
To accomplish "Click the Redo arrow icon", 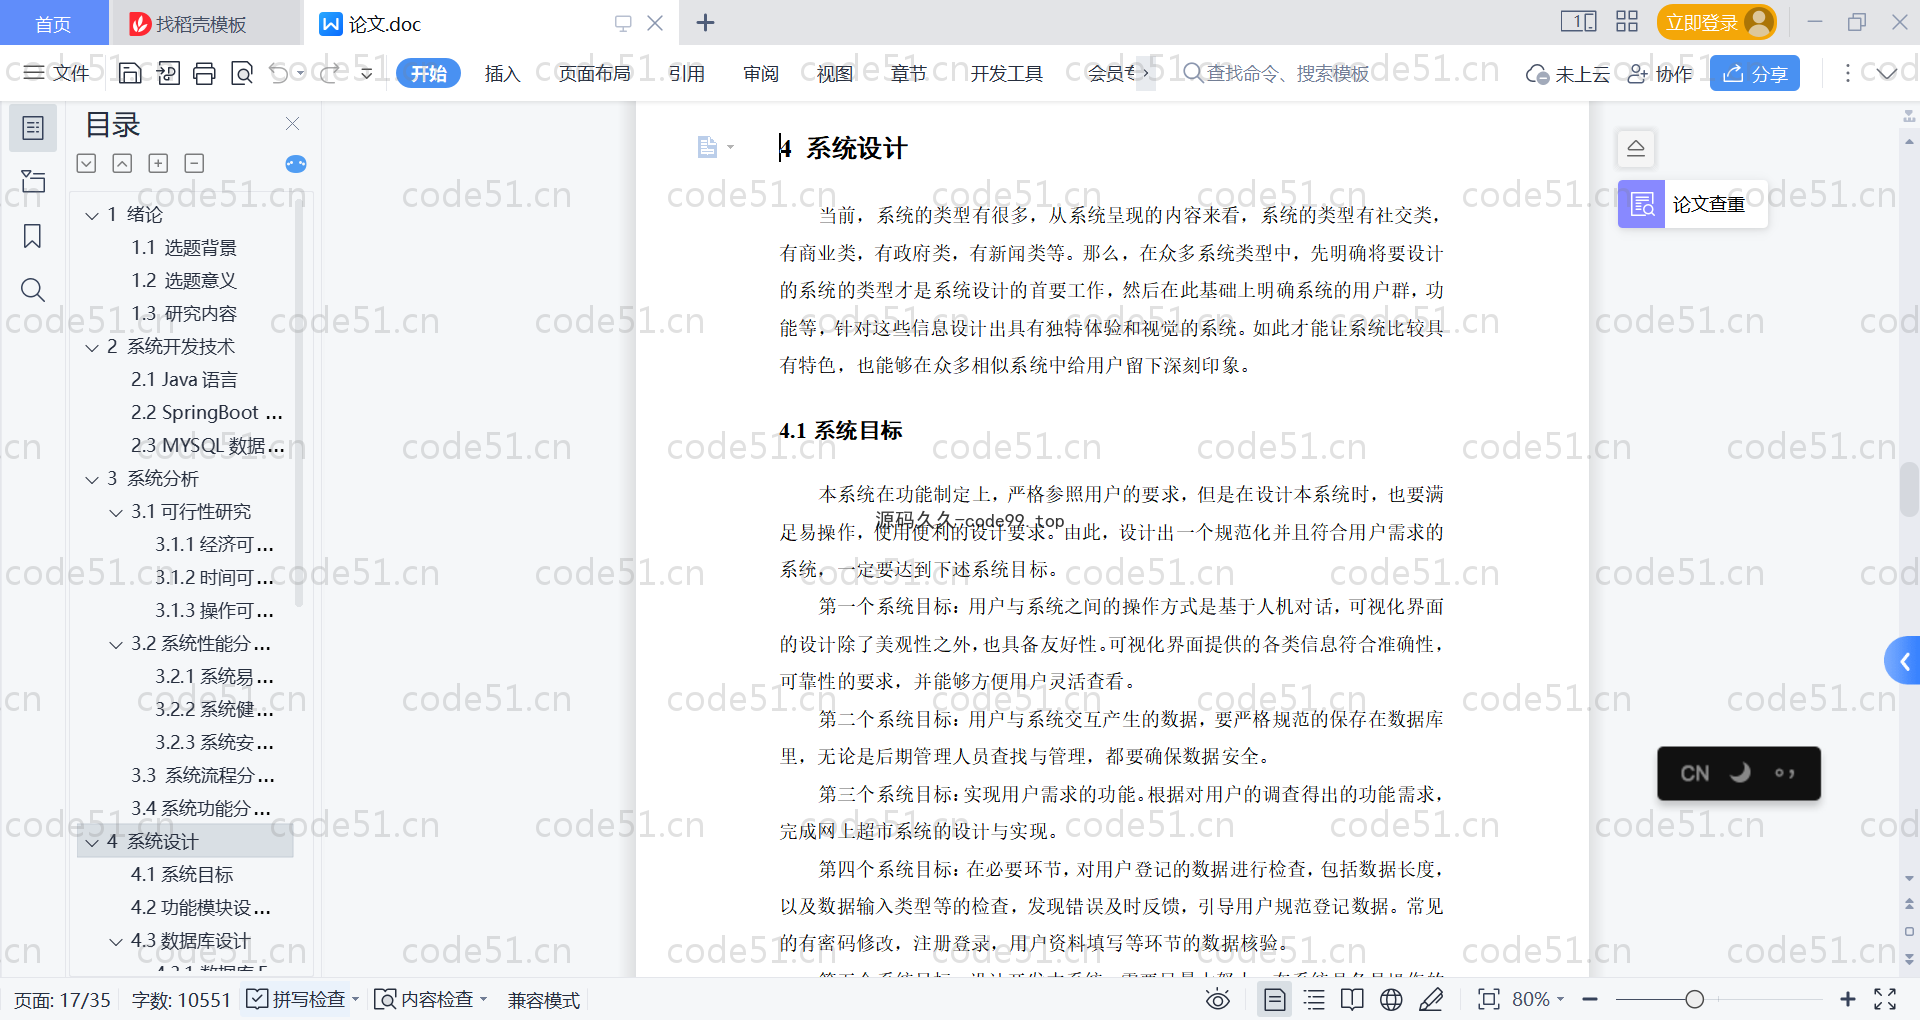I will pos(330,73).
